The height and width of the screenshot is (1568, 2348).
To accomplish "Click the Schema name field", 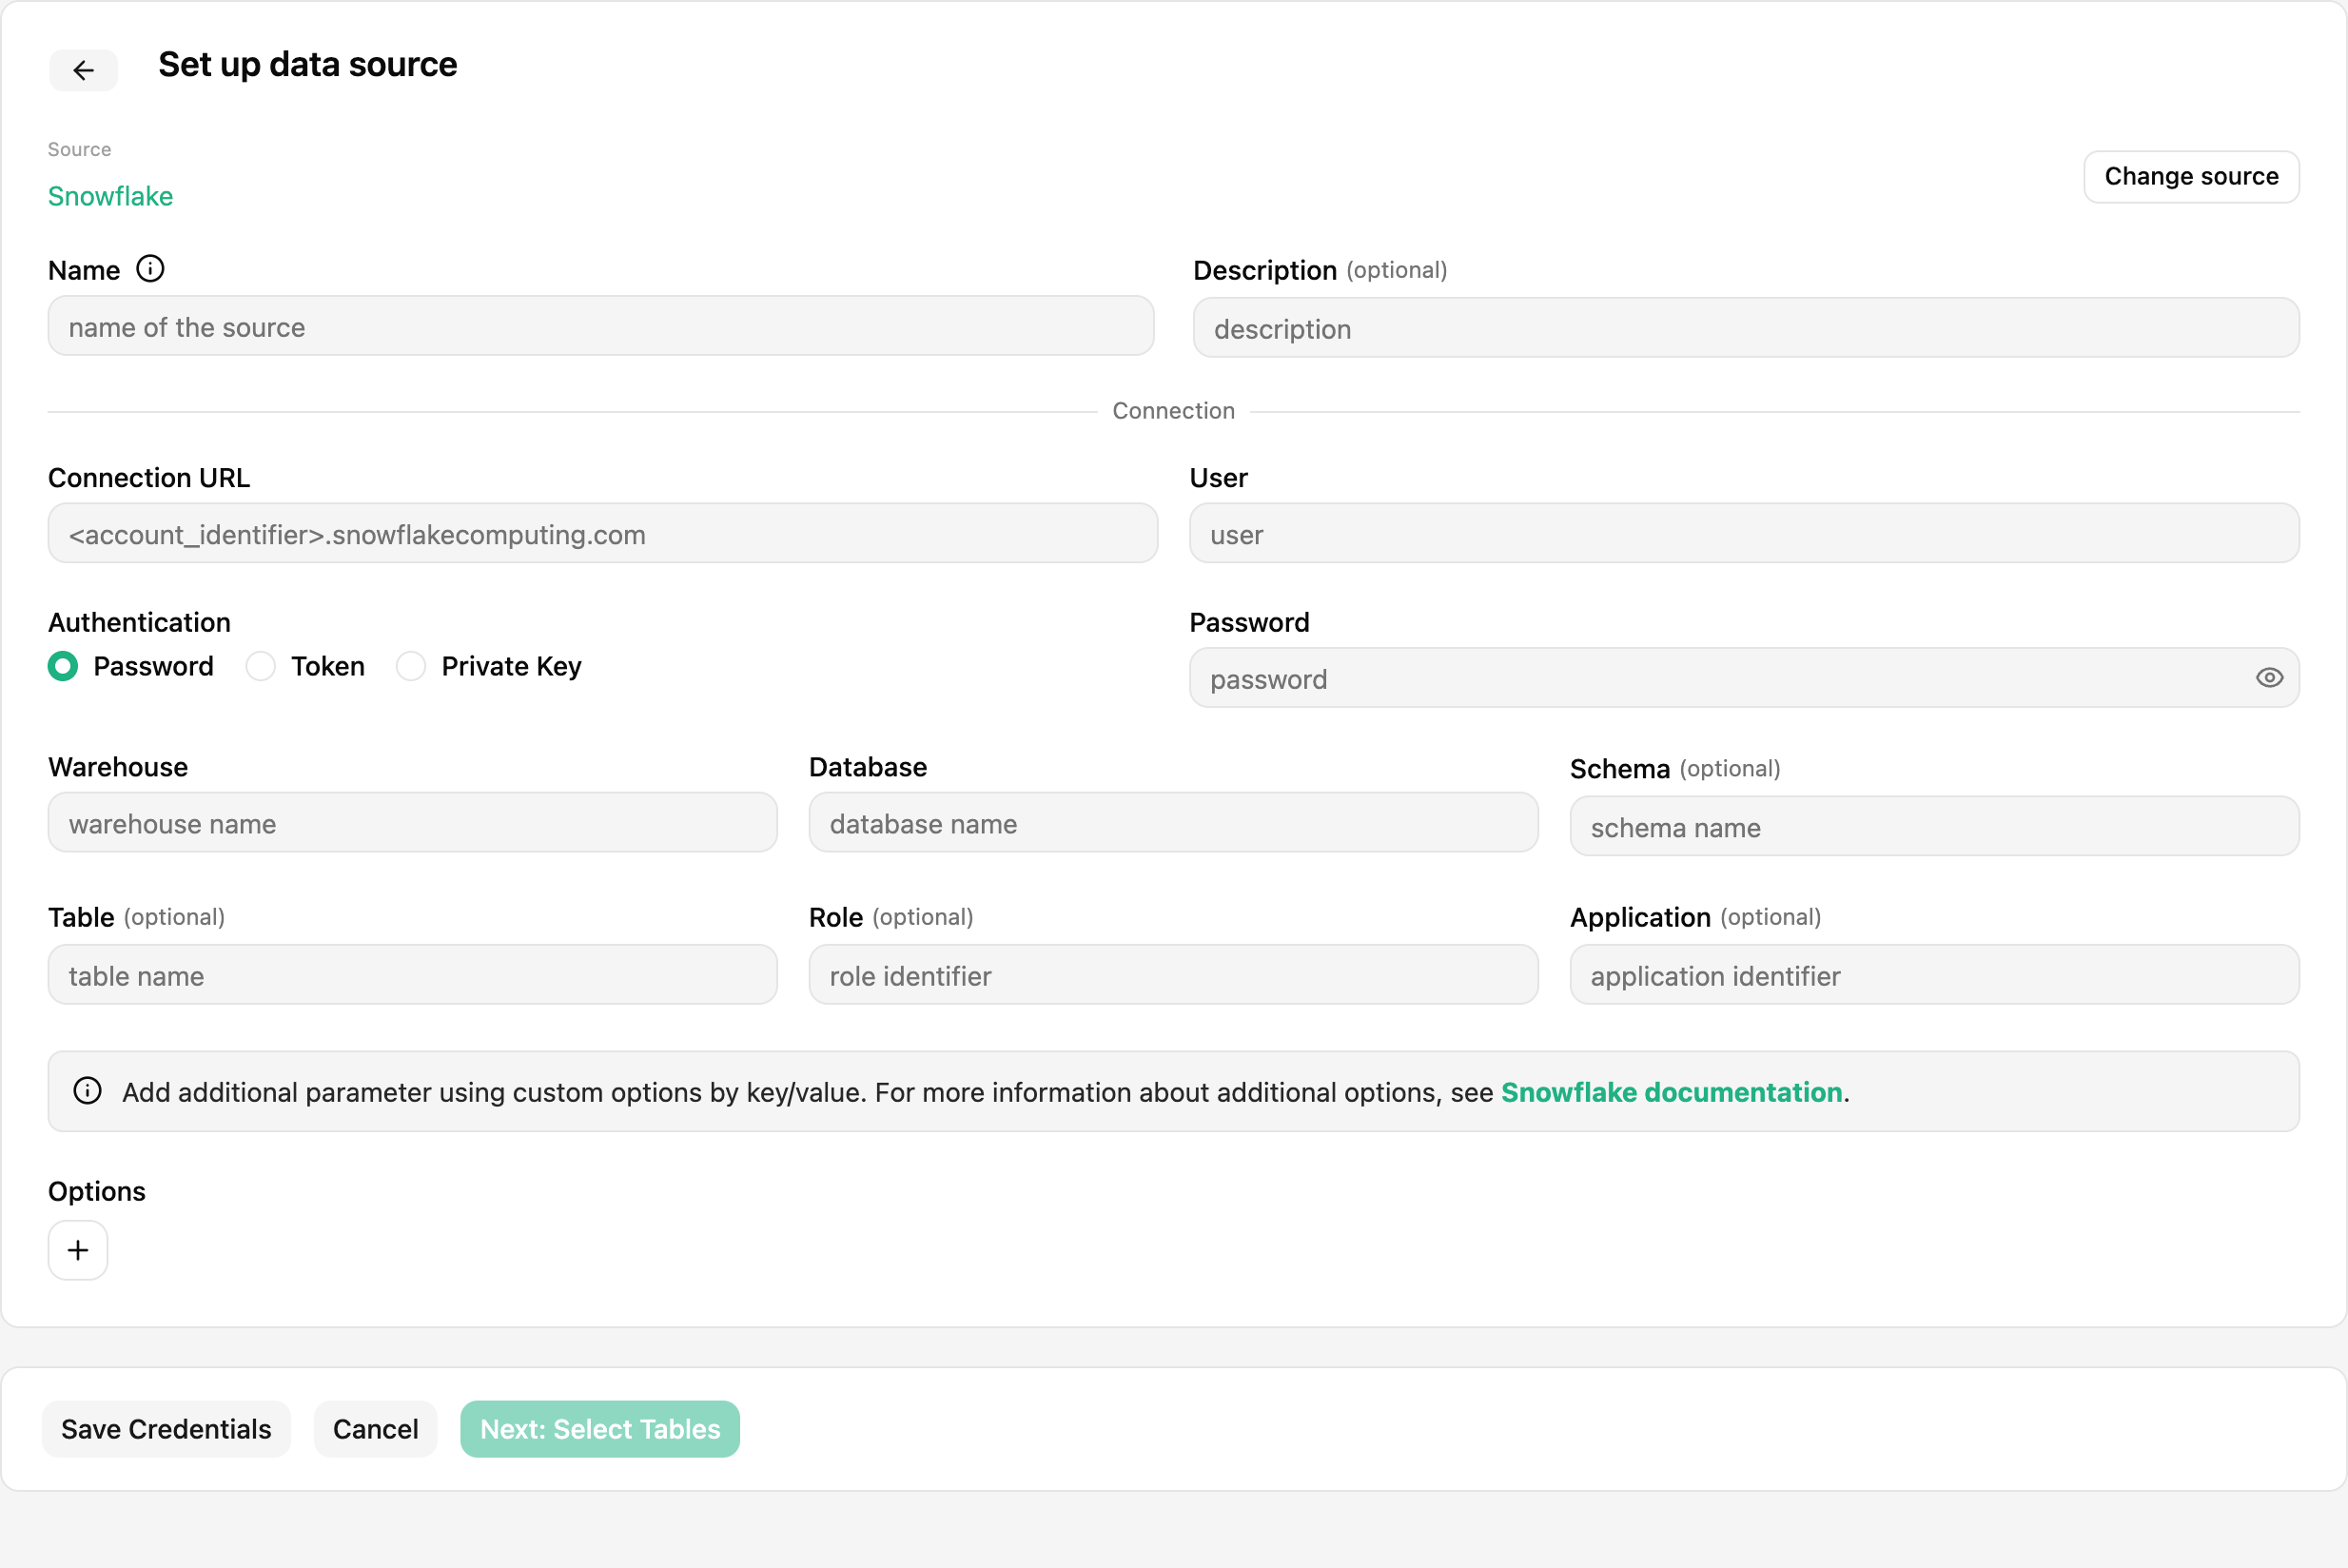I will (x=1934, y=826).
